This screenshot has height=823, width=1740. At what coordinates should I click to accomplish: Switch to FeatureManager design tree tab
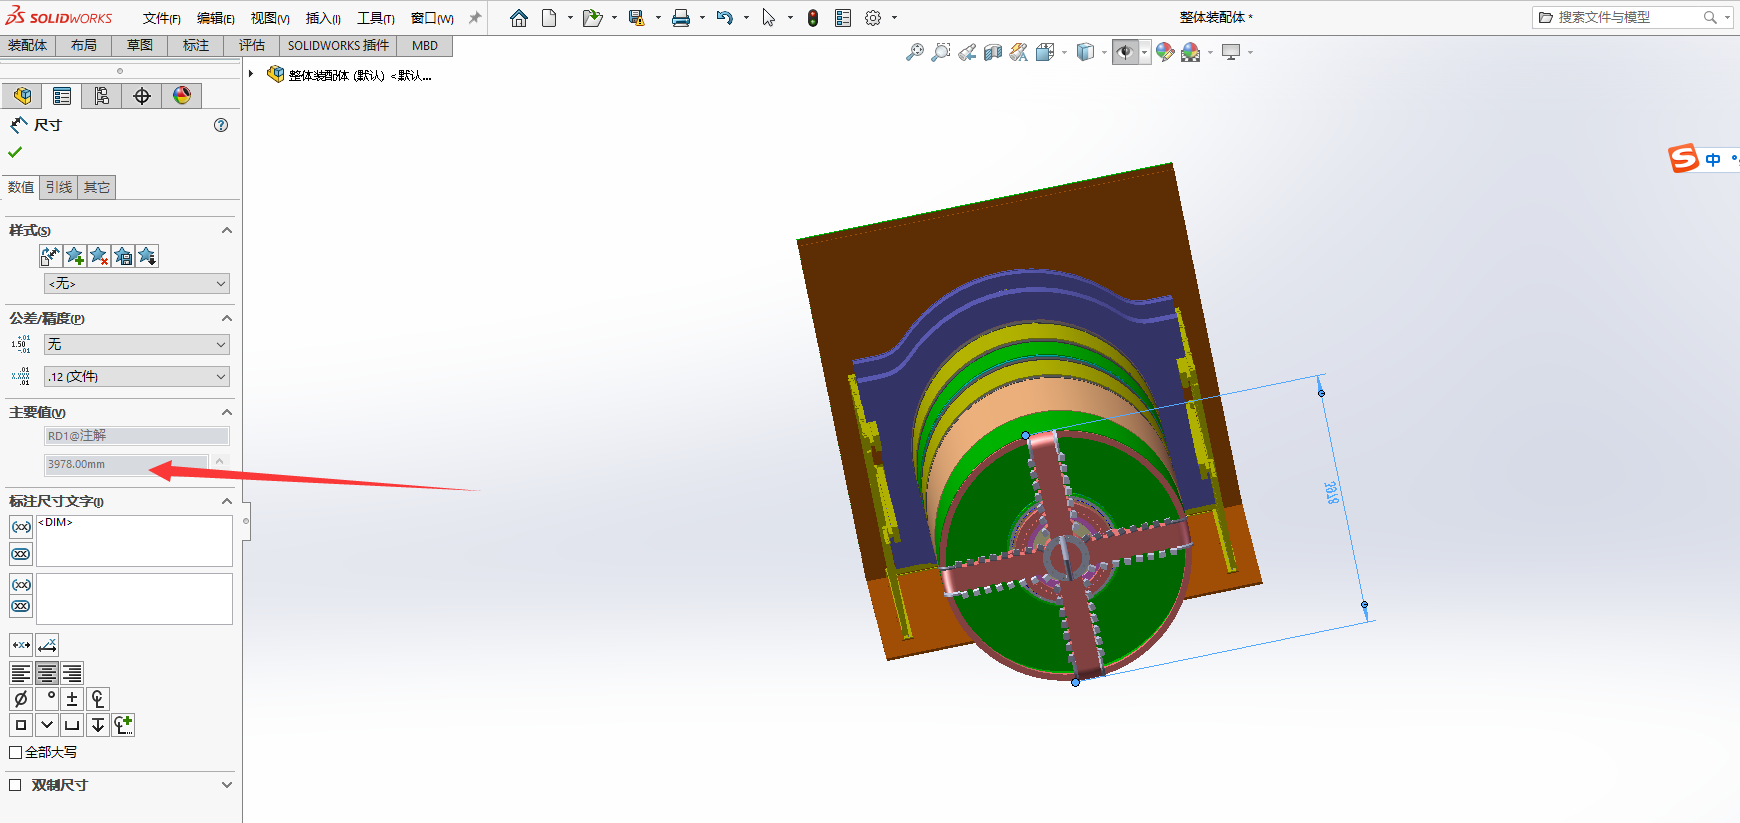pyautogui.click(x=22, y=96)
